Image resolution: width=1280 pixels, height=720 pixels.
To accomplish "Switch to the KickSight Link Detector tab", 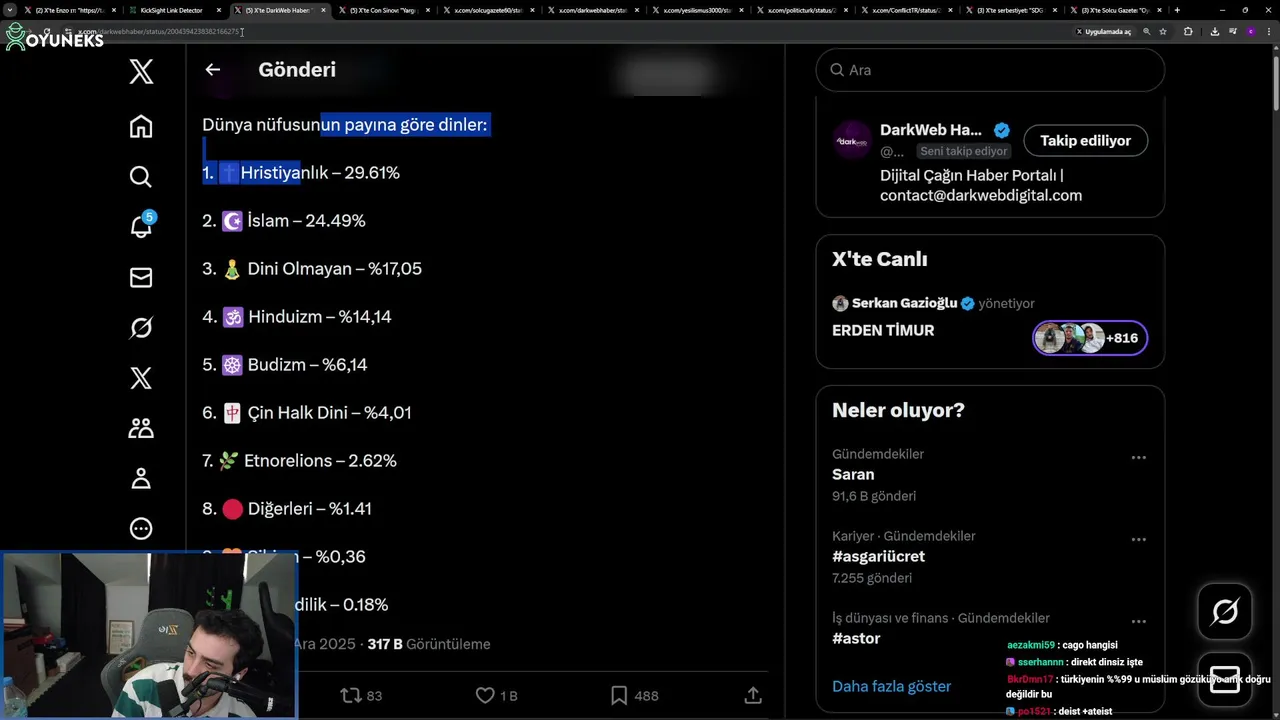I will click(x=171, y=10).
